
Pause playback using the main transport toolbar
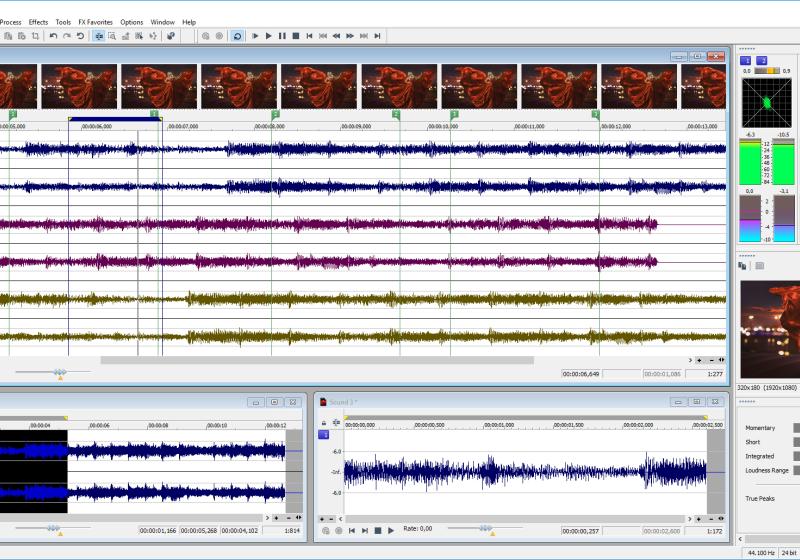[x=282, y=36]
